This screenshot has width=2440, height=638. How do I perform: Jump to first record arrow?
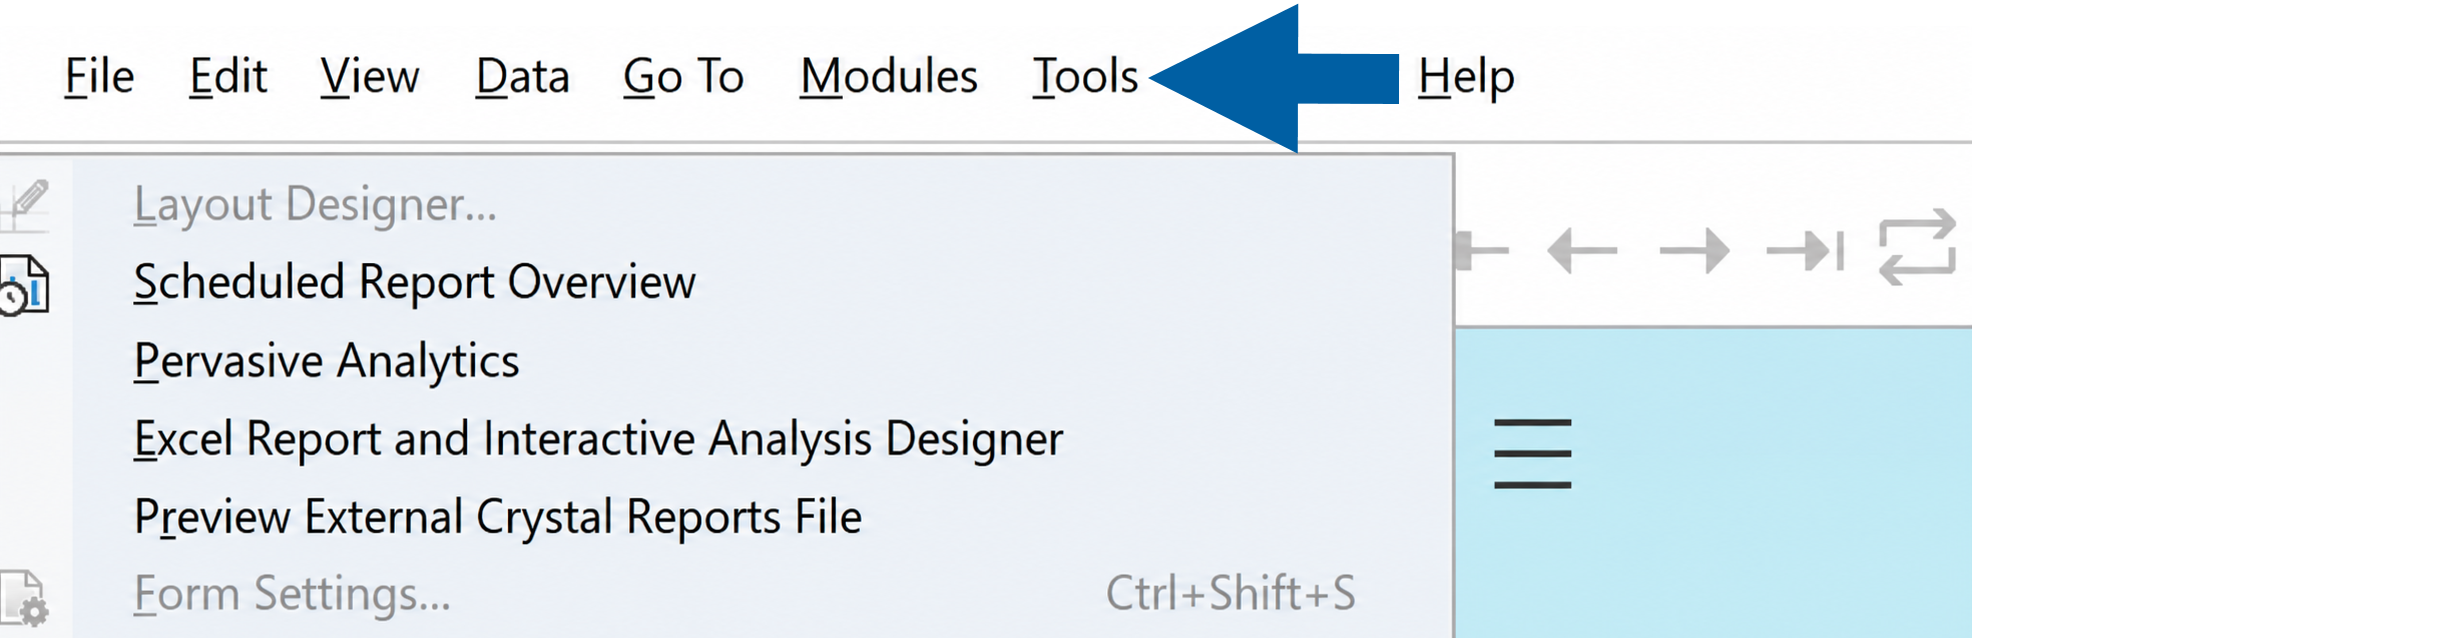[x=1481, y=250]
